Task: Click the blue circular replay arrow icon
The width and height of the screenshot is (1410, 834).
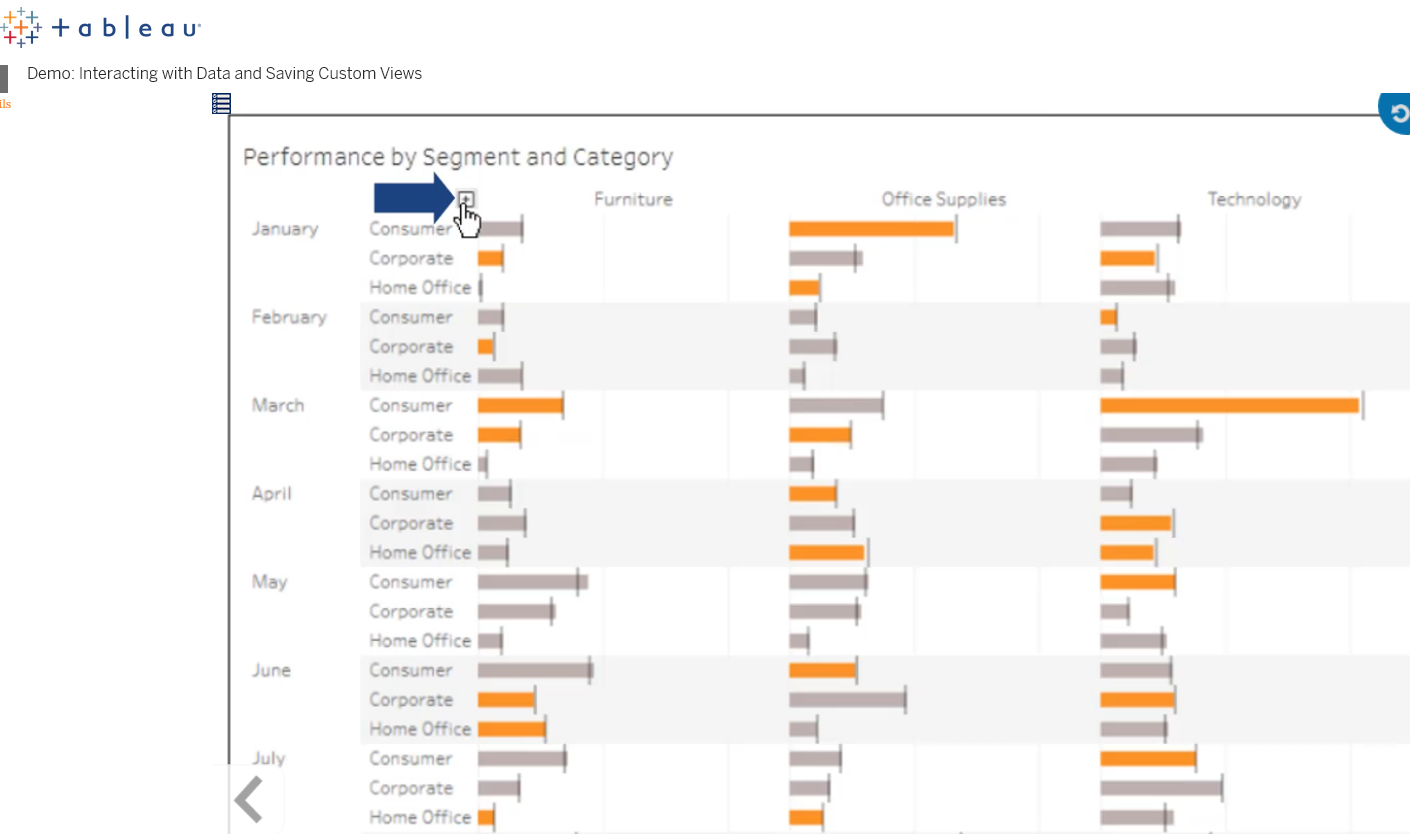Action: (x=1395, y=111)
